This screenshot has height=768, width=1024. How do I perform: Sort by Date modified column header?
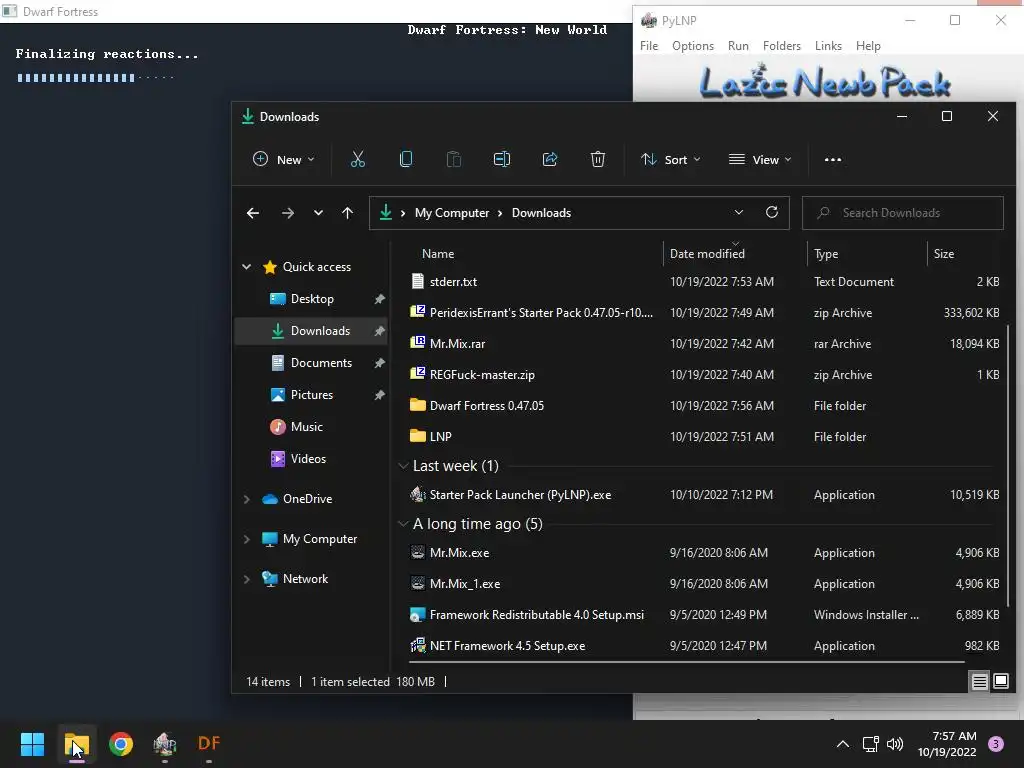tap(707, 254)
